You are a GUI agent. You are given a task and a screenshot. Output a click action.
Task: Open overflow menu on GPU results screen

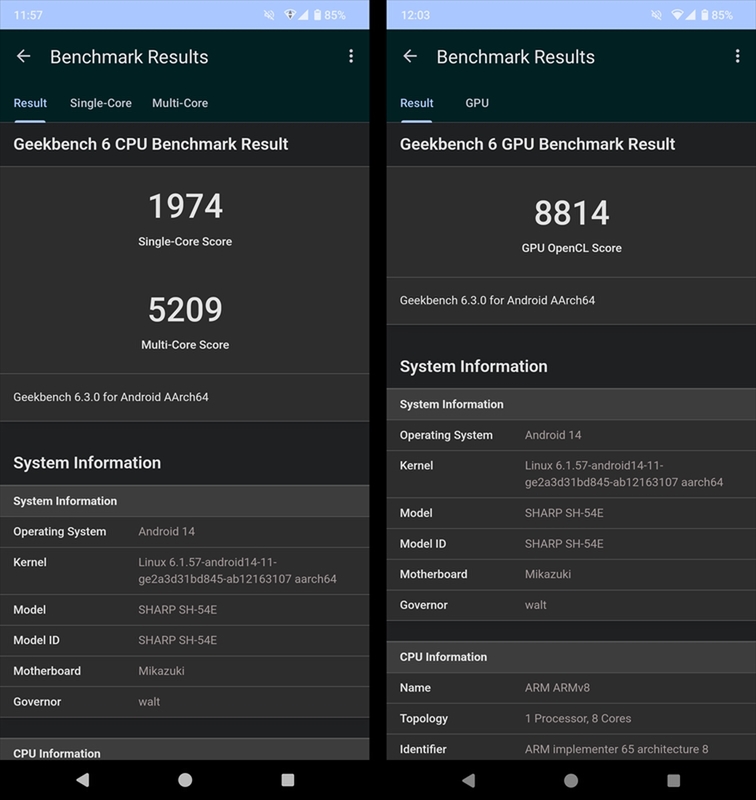[737, 56]
